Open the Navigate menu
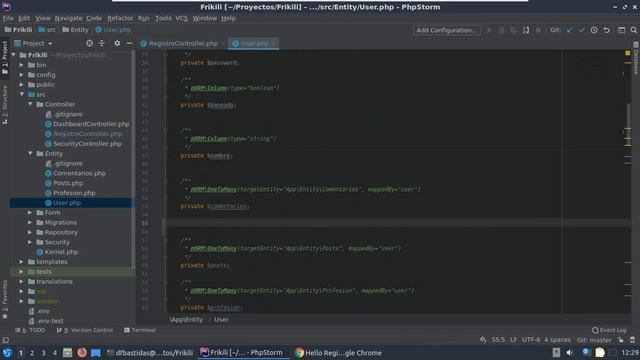The image size is (640, 360). pos(69,18)
